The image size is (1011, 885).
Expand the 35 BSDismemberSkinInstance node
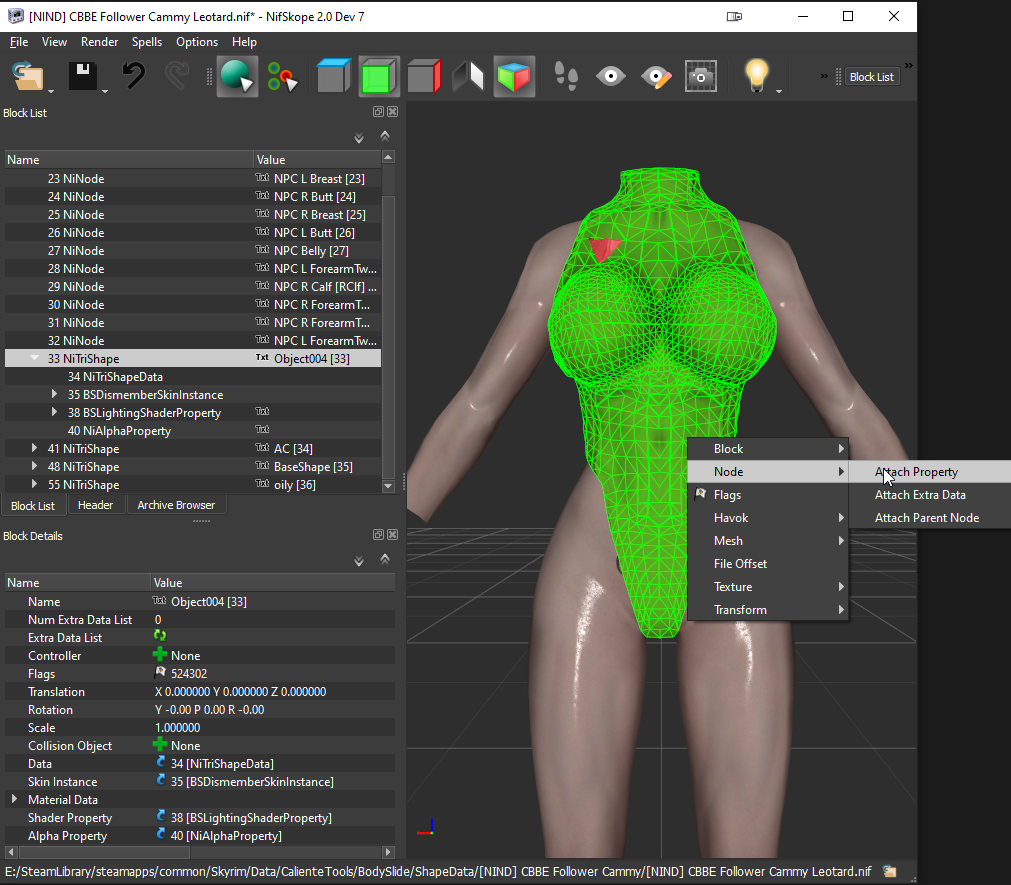54,394
